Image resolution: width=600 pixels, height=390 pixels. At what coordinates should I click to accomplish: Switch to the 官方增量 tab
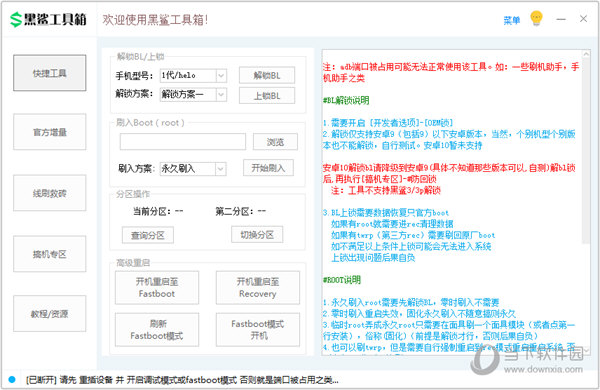50,132
